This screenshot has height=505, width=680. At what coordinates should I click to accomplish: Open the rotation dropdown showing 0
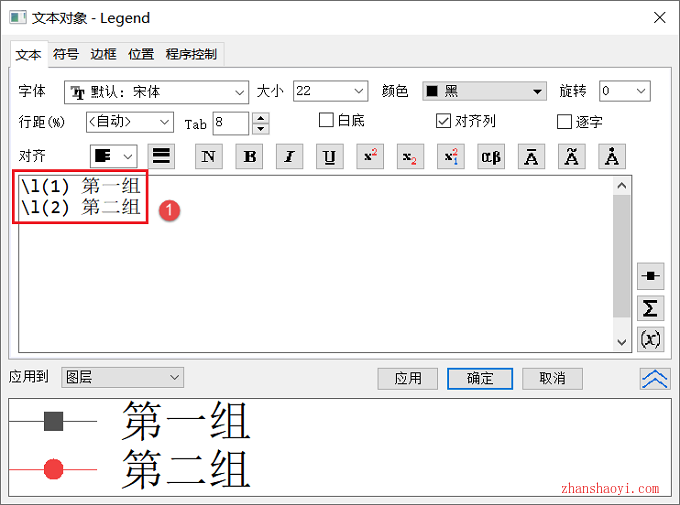pyautogui.click(x=625, y=91)
